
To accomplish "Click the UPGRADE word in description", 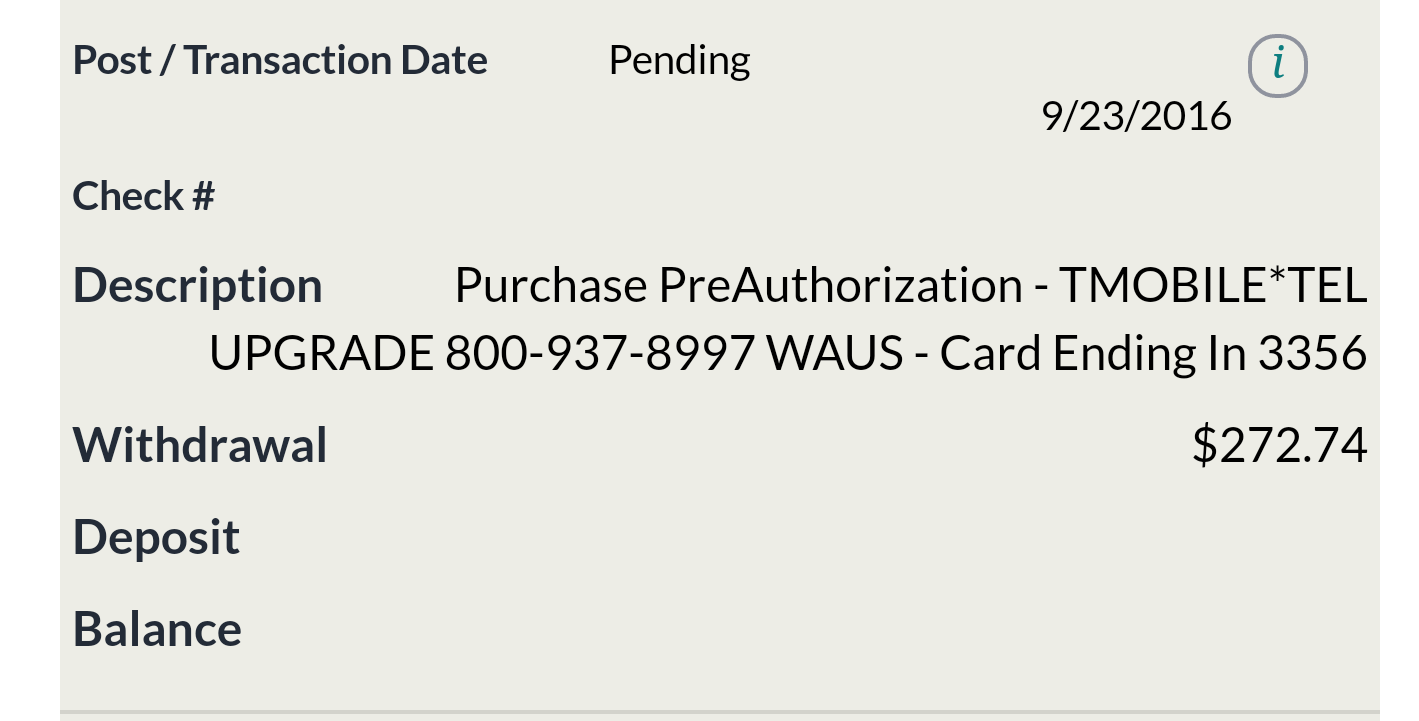I will click(320, 353).
